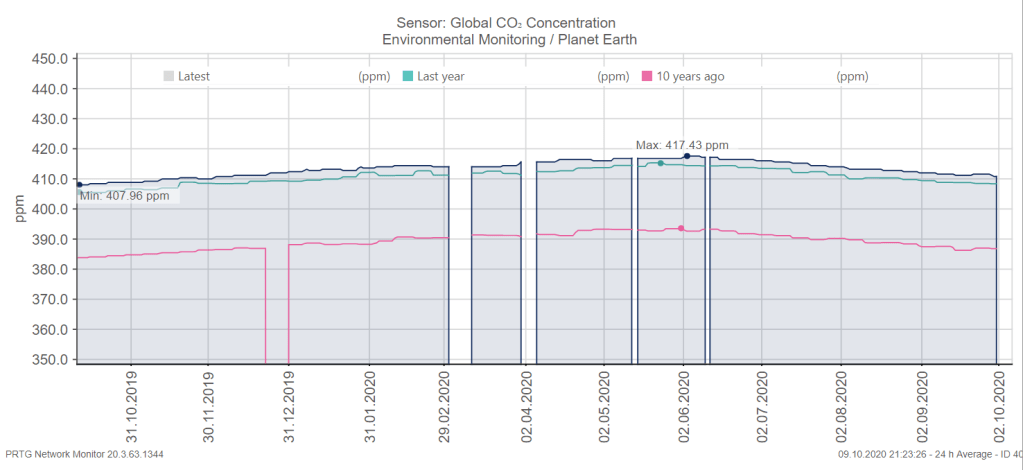This screenshot has width=1023, height=470.
Task: Click the minimum data point marker
Action: (80, 185)
